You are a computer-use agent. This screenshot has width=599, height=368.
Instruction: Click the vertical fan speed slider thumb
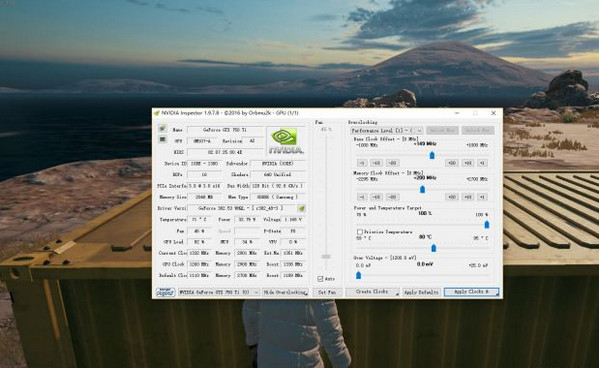(x=326, y=256)
